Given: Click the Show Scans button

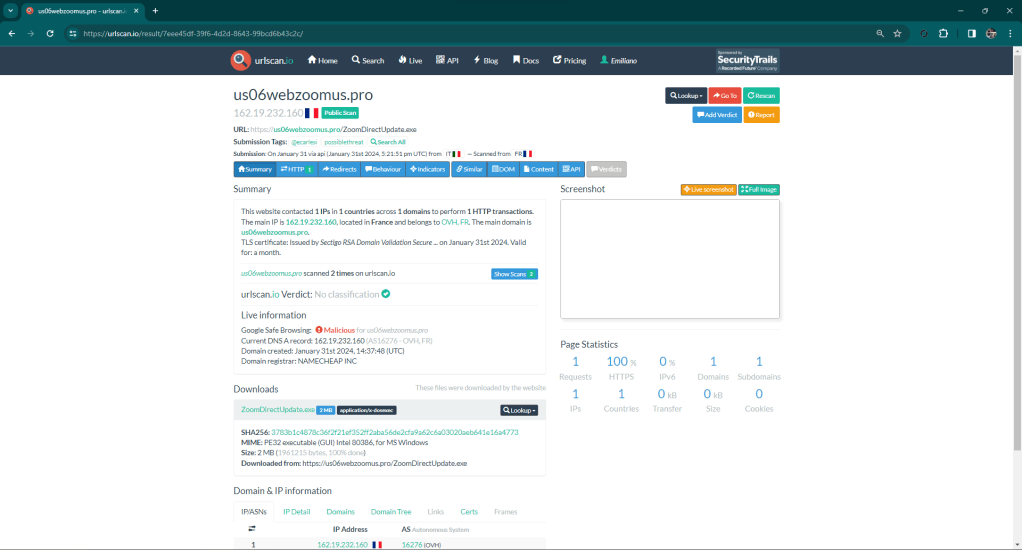Looking at the screenshot, I should [514, 274].
